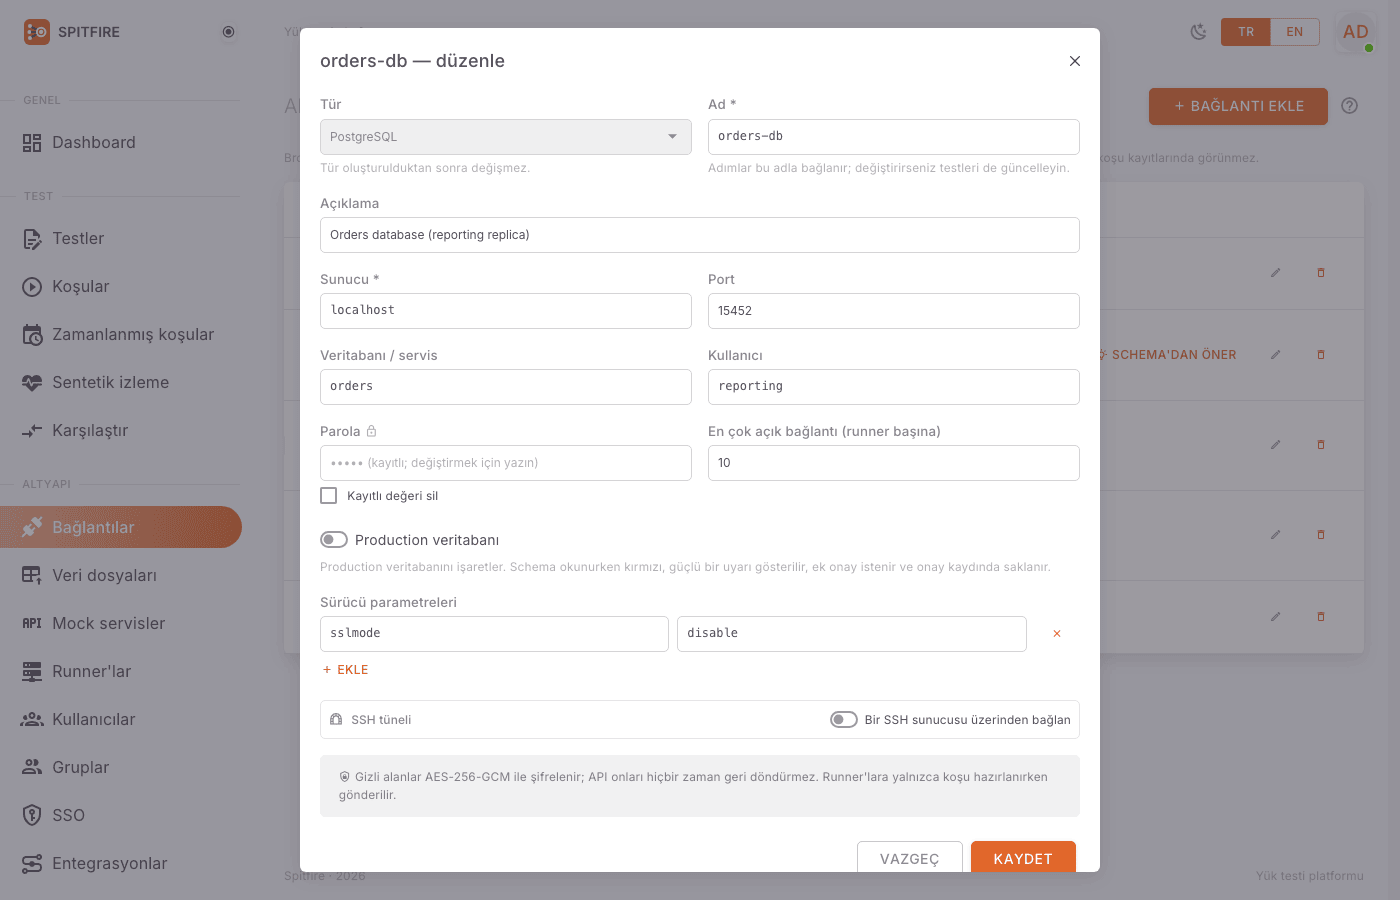This screenshot has height=900, width=1400.
Task: Click the Karşılaştır compare icon
Action: 32,431
